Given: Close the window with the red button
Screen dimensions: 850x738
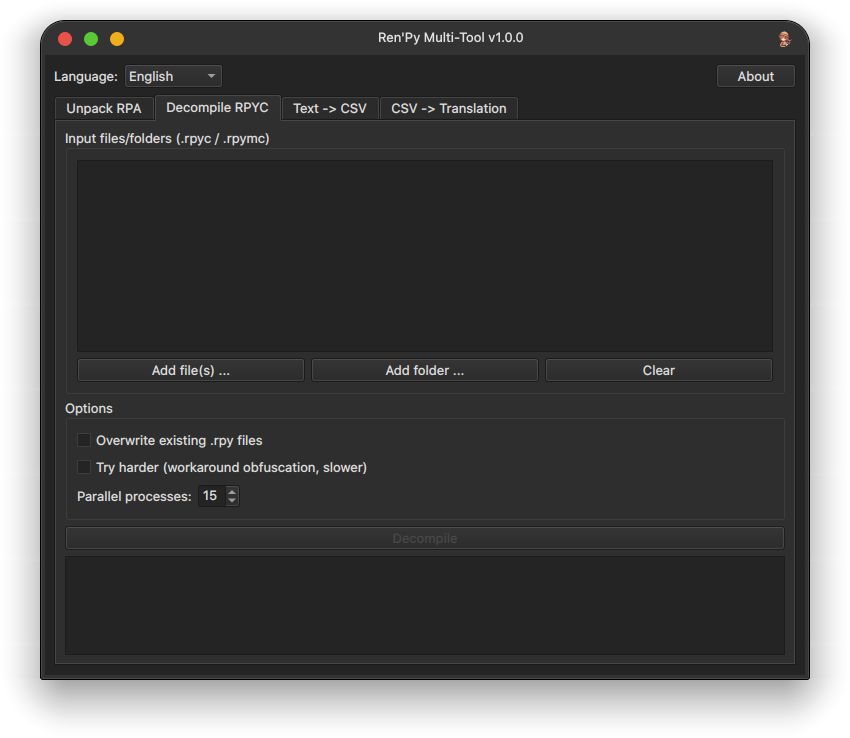Looking at the screenshot, I should (65, 39).
